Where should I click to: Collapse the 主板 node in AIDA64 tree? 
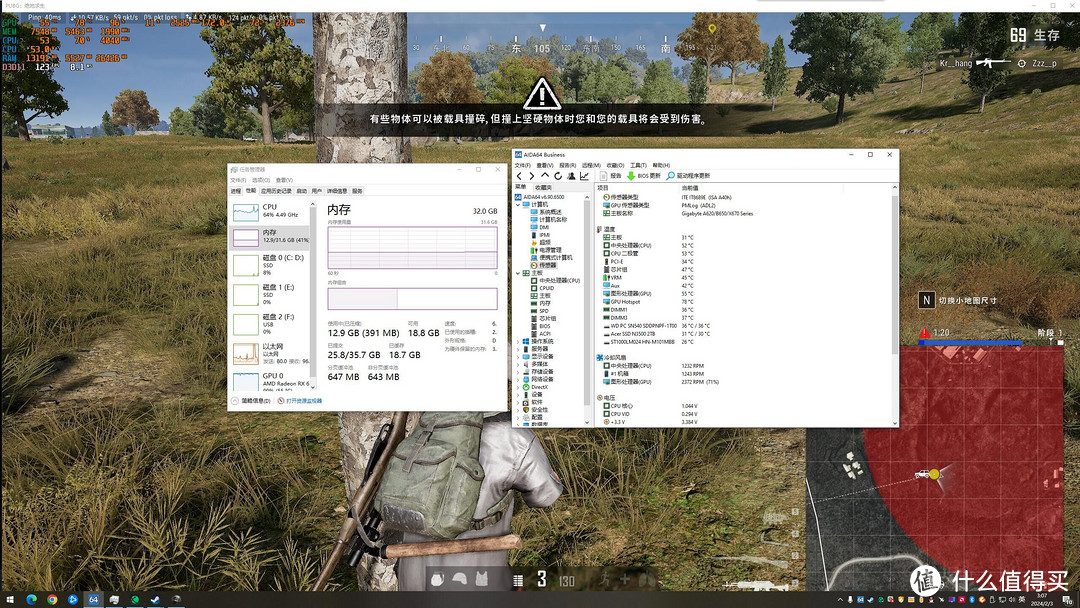click(518, 273)
